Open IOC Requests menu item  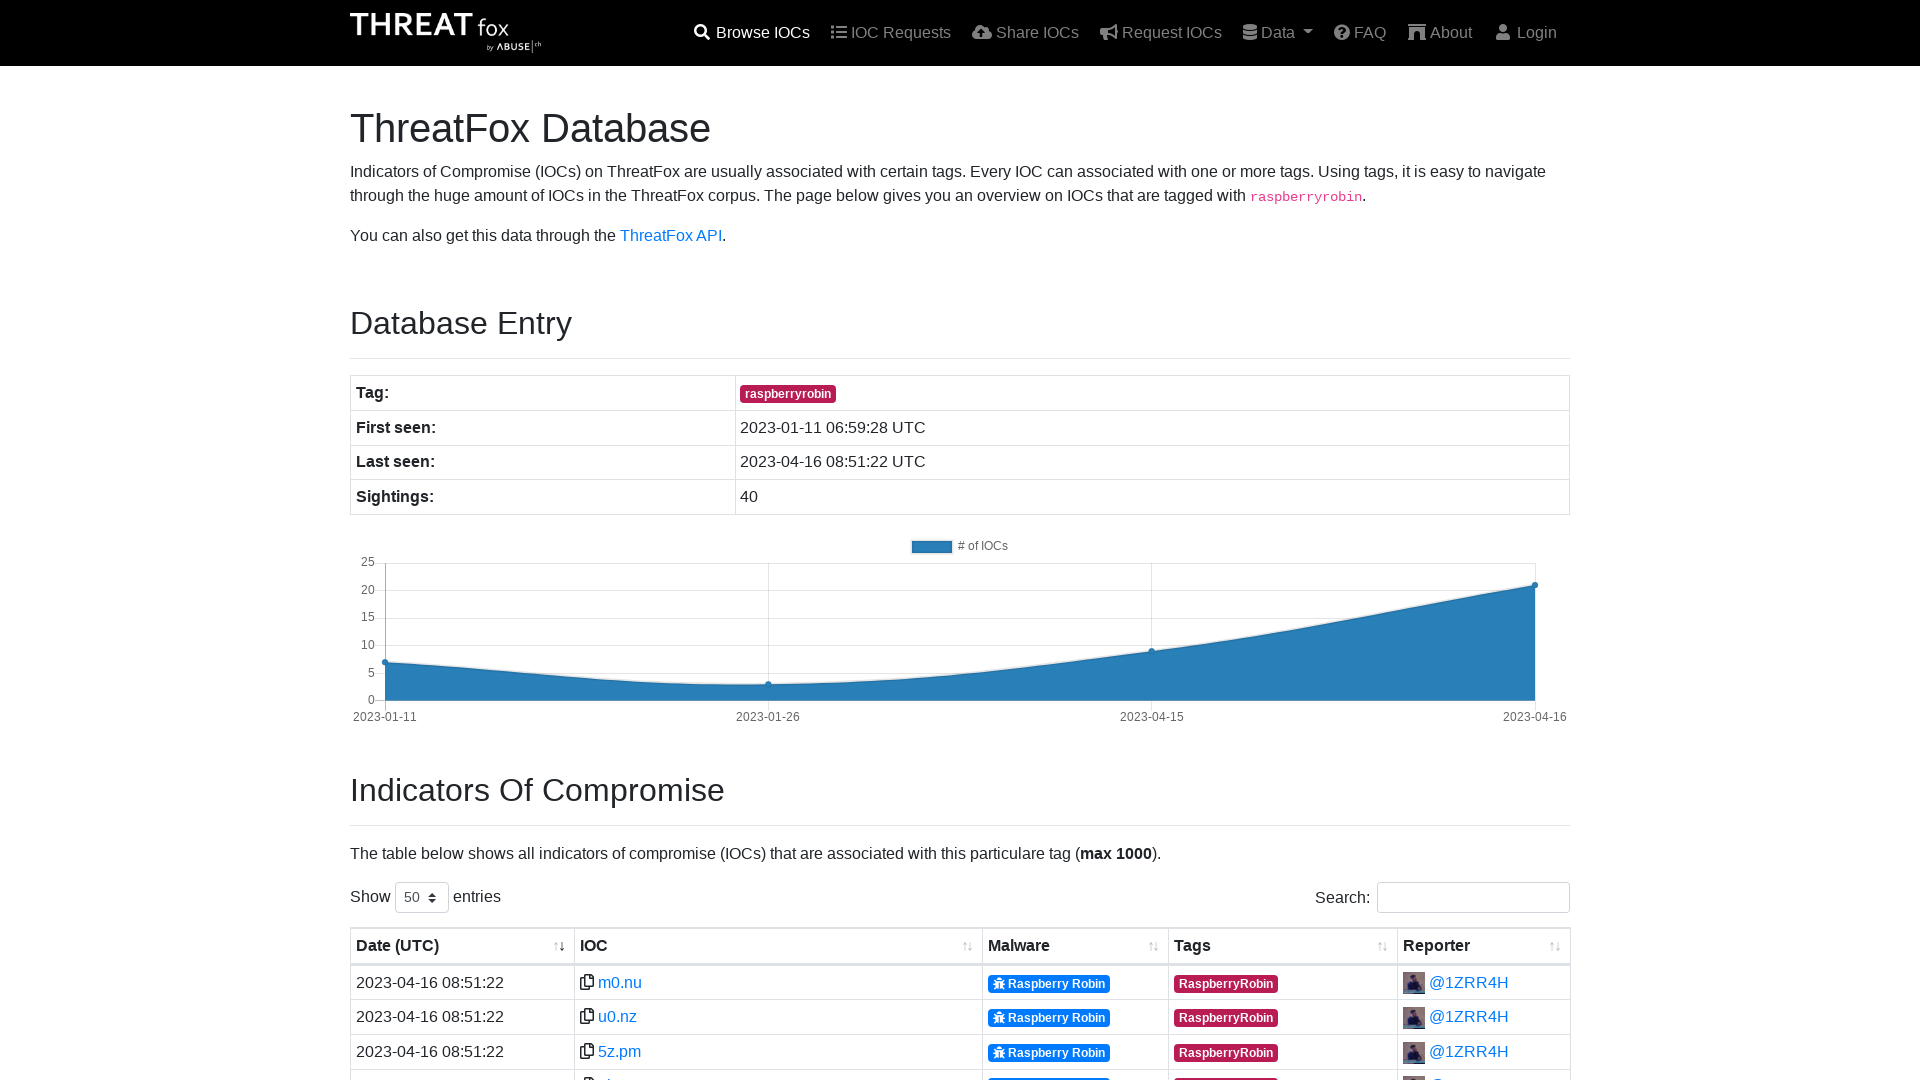(x=891, y=33)
